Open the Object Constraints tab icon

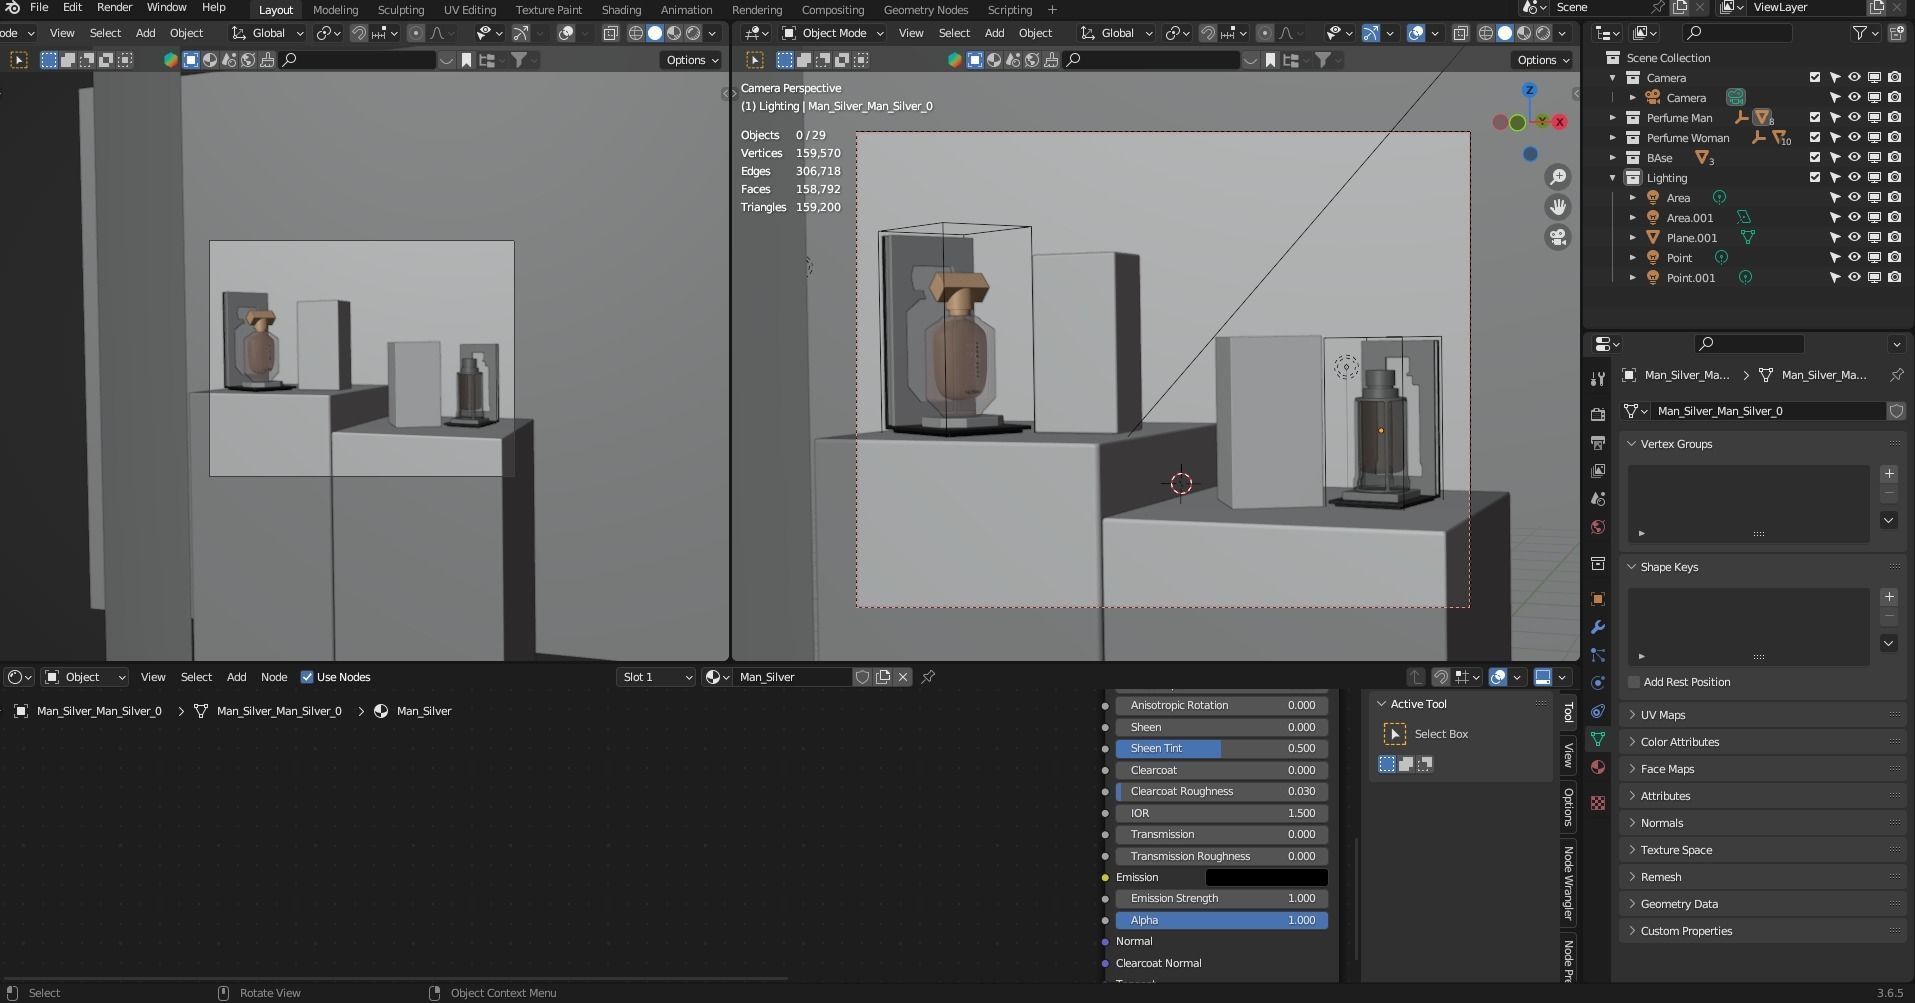pos(1598,711)
